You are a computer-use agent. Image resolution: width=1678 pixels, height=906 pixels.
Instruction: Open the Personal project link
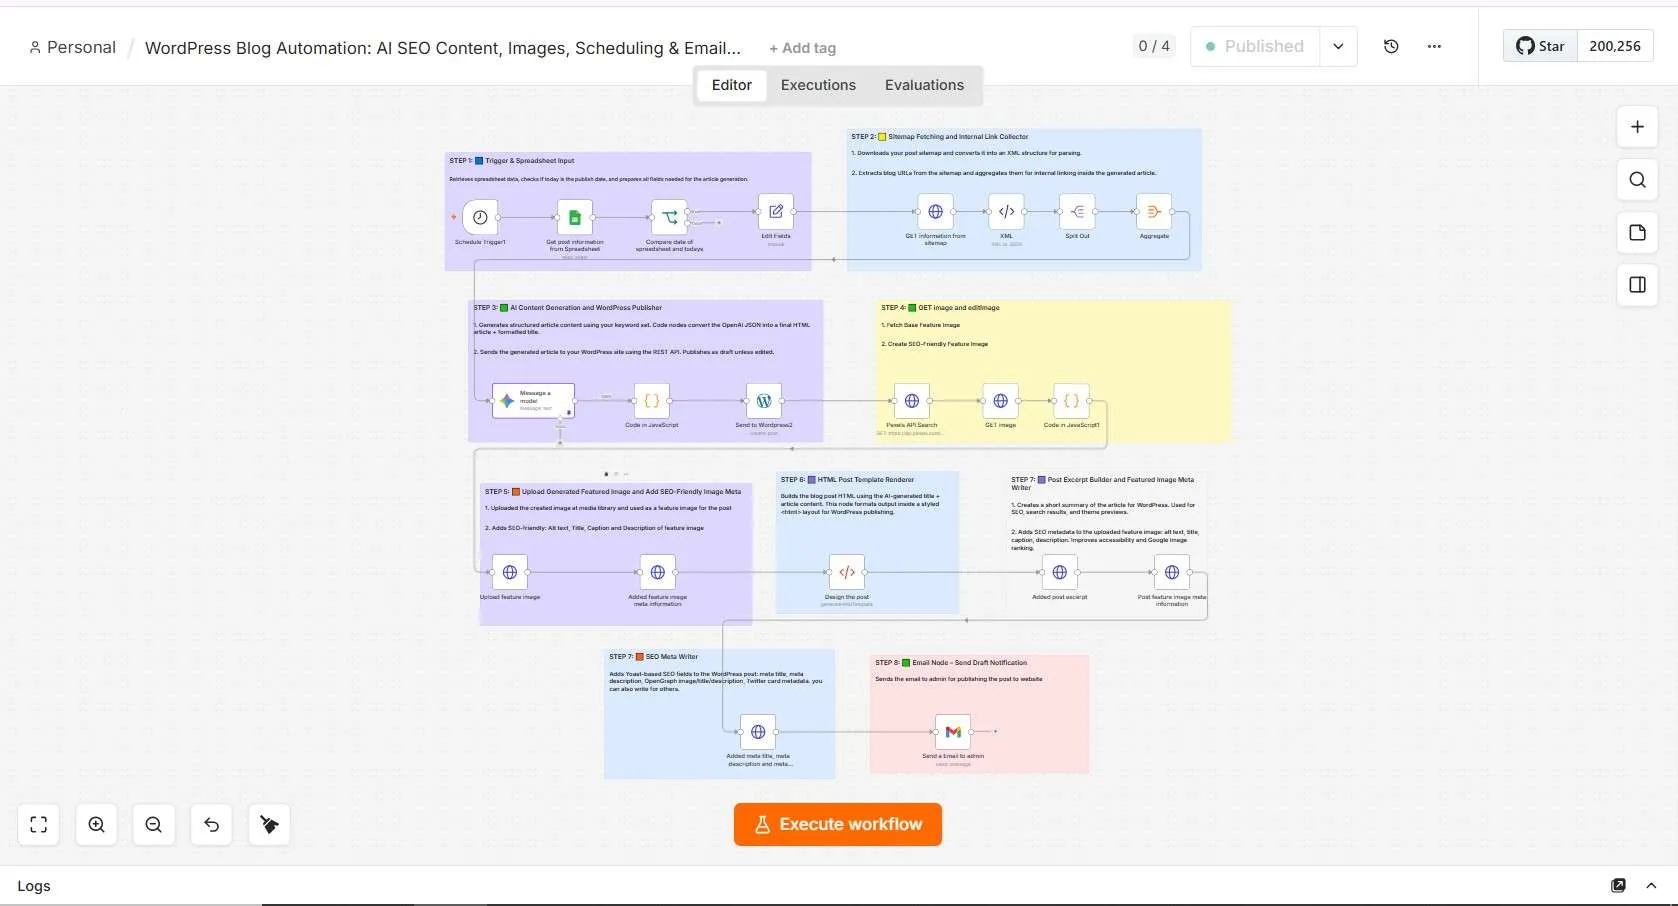point(72,47)
